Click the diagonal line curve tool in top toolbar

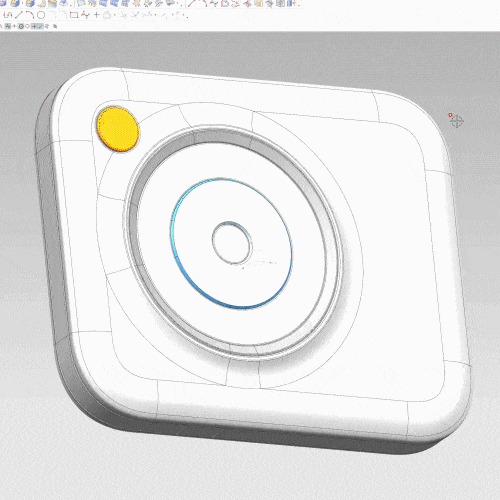tap(192, 3)
